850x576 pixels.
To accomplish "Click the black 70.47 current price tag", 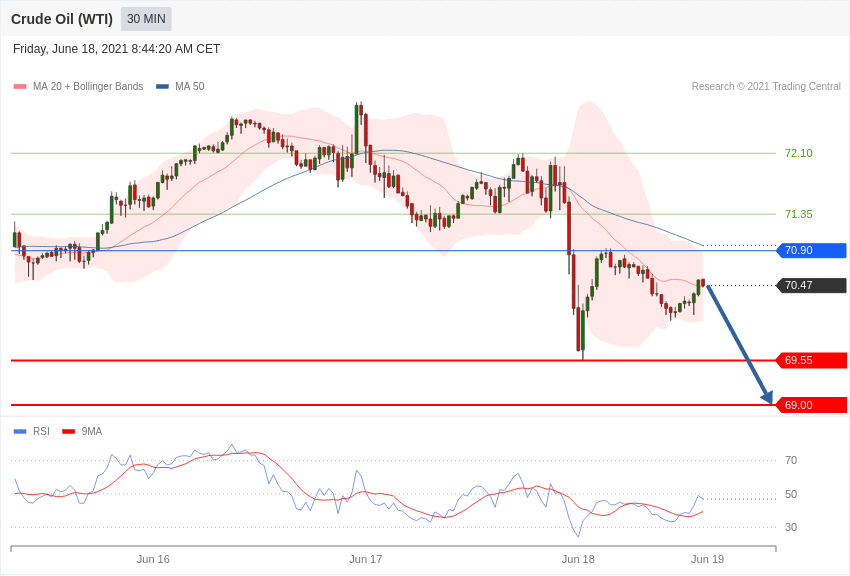I will coord(811,285).
